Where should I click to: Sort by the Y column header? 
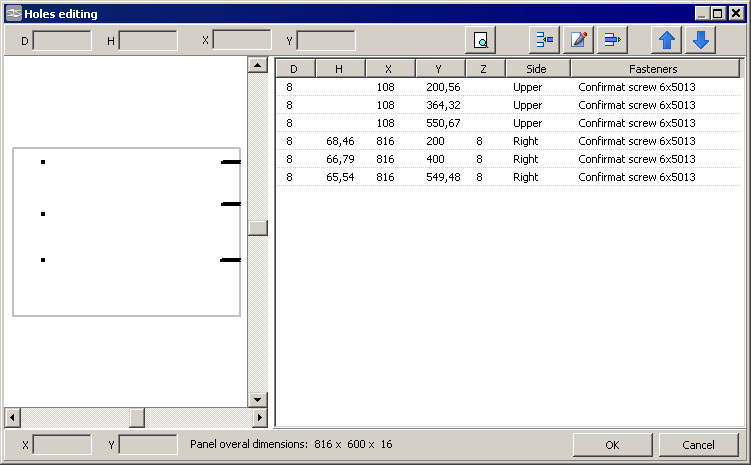pos(440,68)
